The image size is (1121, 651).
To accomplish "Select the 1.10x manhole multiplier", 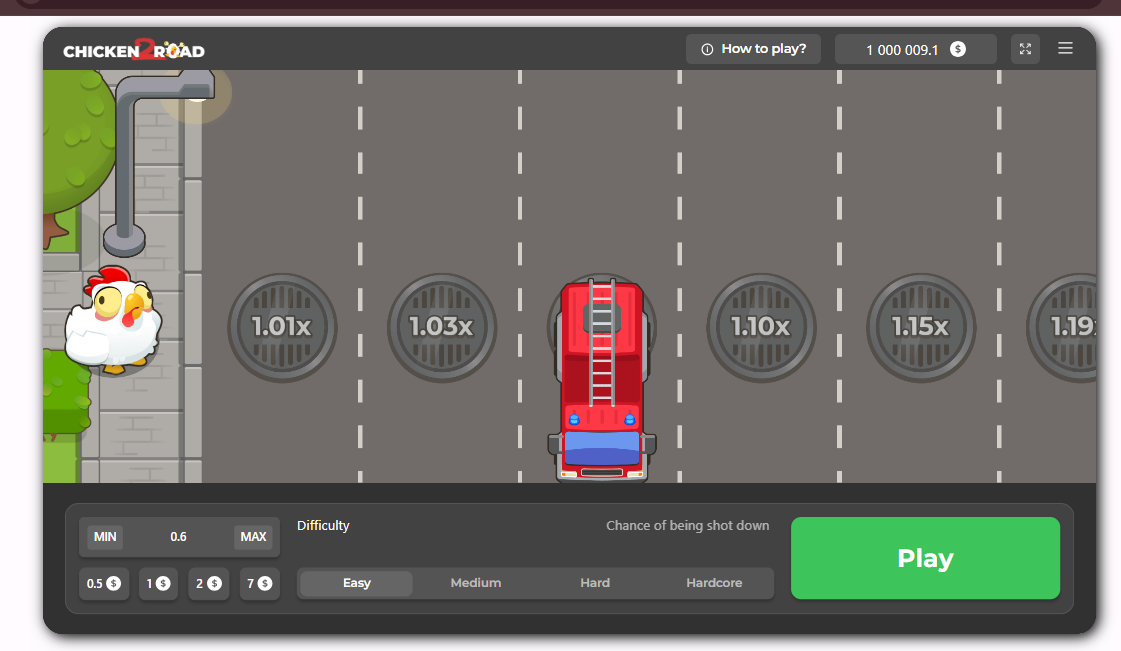I will tap(761, 327).
